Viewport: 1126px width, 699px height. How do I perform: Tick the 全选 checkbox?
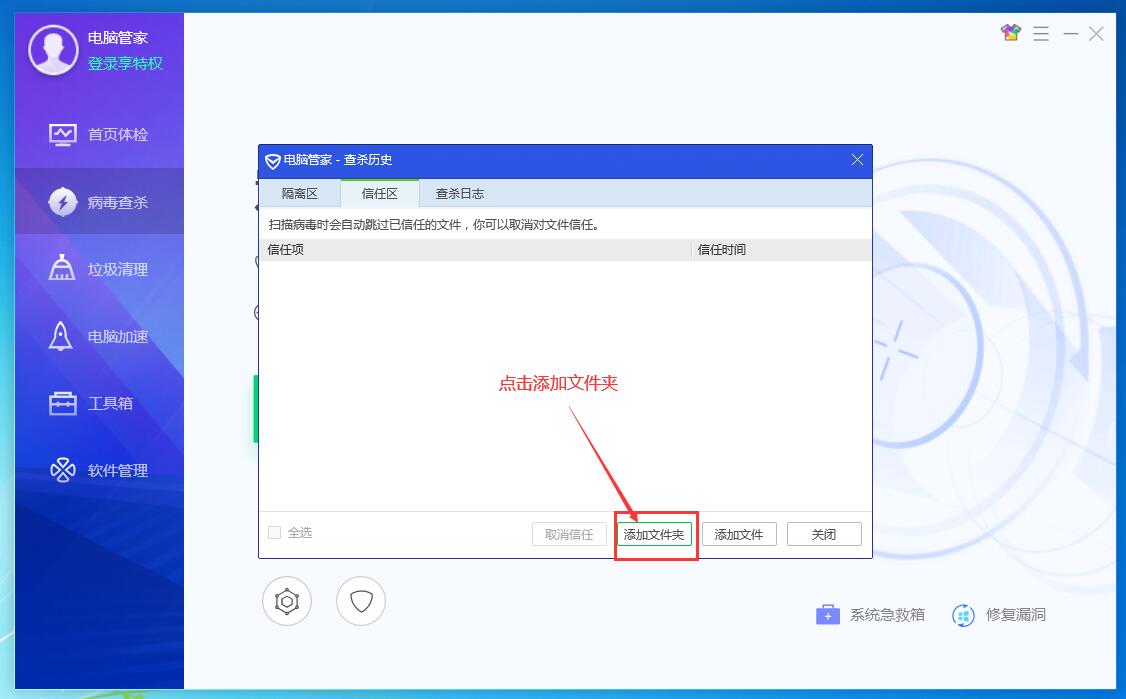274,532
